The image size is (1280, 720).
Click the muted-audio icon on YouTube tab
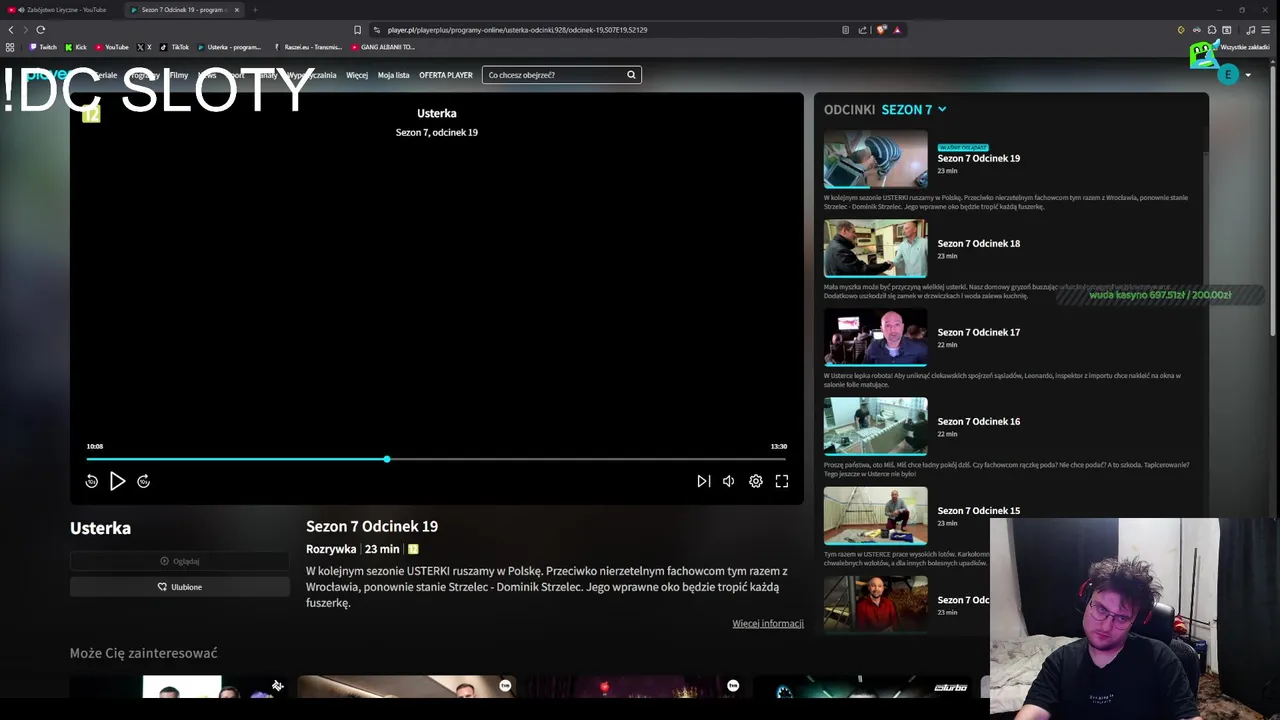coord(21,10)
